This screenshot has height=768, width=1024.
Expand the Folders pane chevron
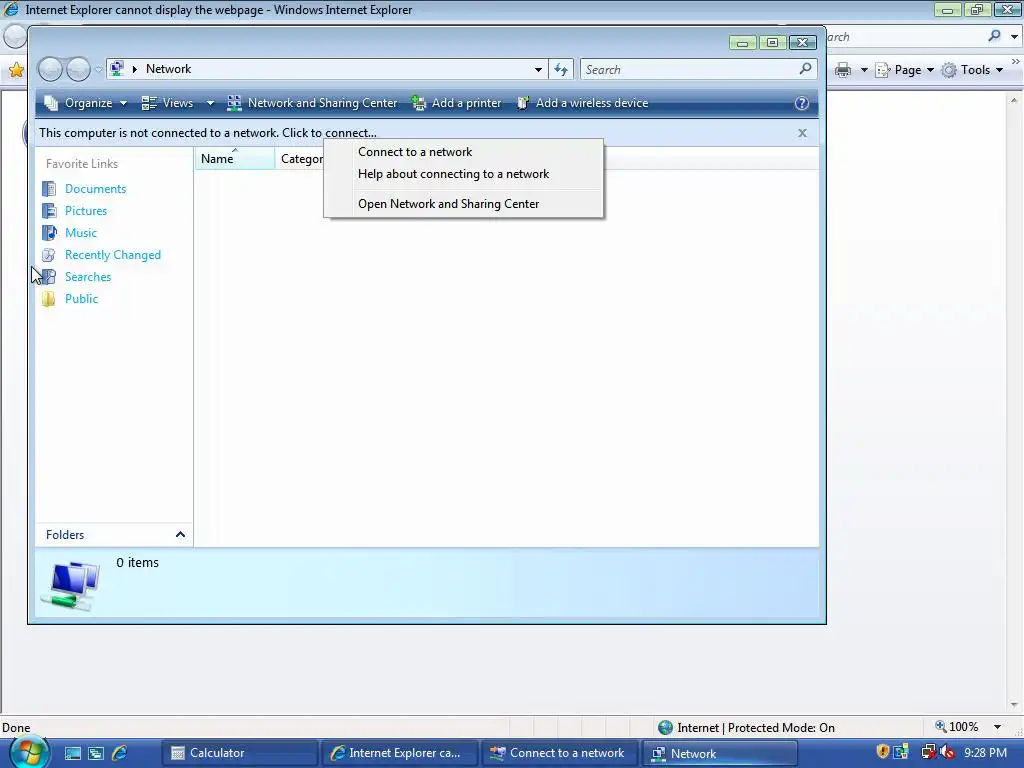[x=180, y=535]
